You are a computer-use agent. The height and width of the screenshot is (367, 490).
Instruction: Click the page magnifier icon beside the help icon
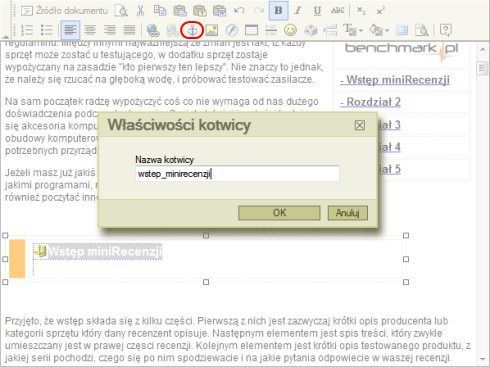tap(421, 30)
